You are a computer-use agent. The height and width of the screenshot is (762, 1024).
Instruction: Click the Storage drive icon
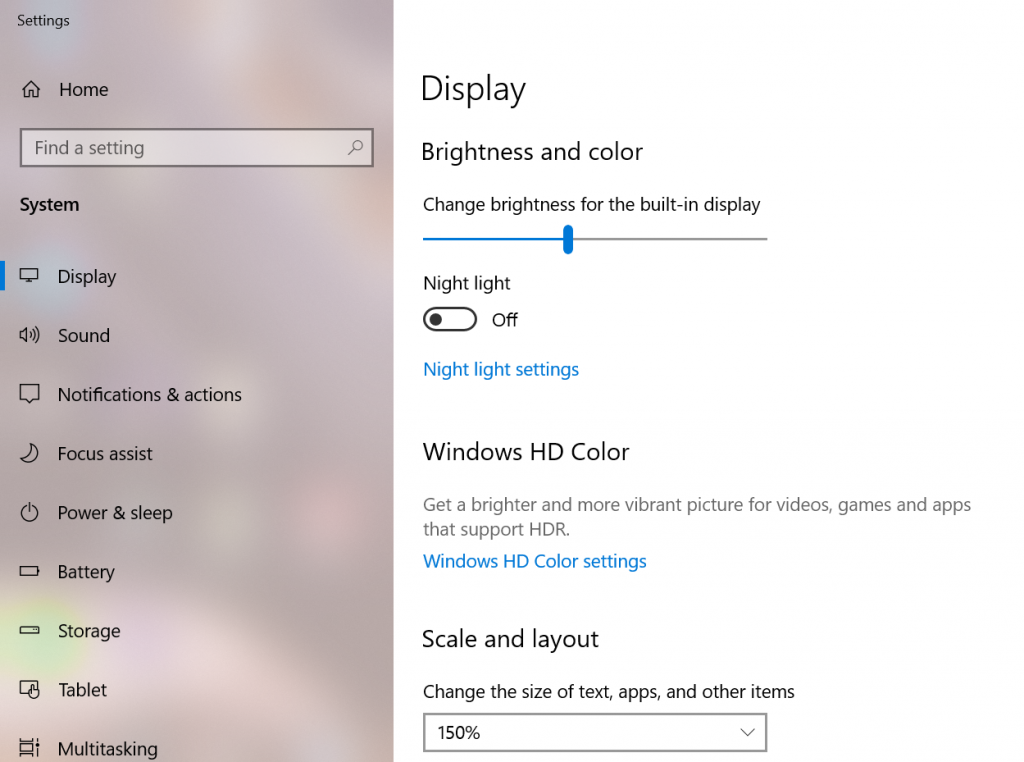(x=29, y=630)
